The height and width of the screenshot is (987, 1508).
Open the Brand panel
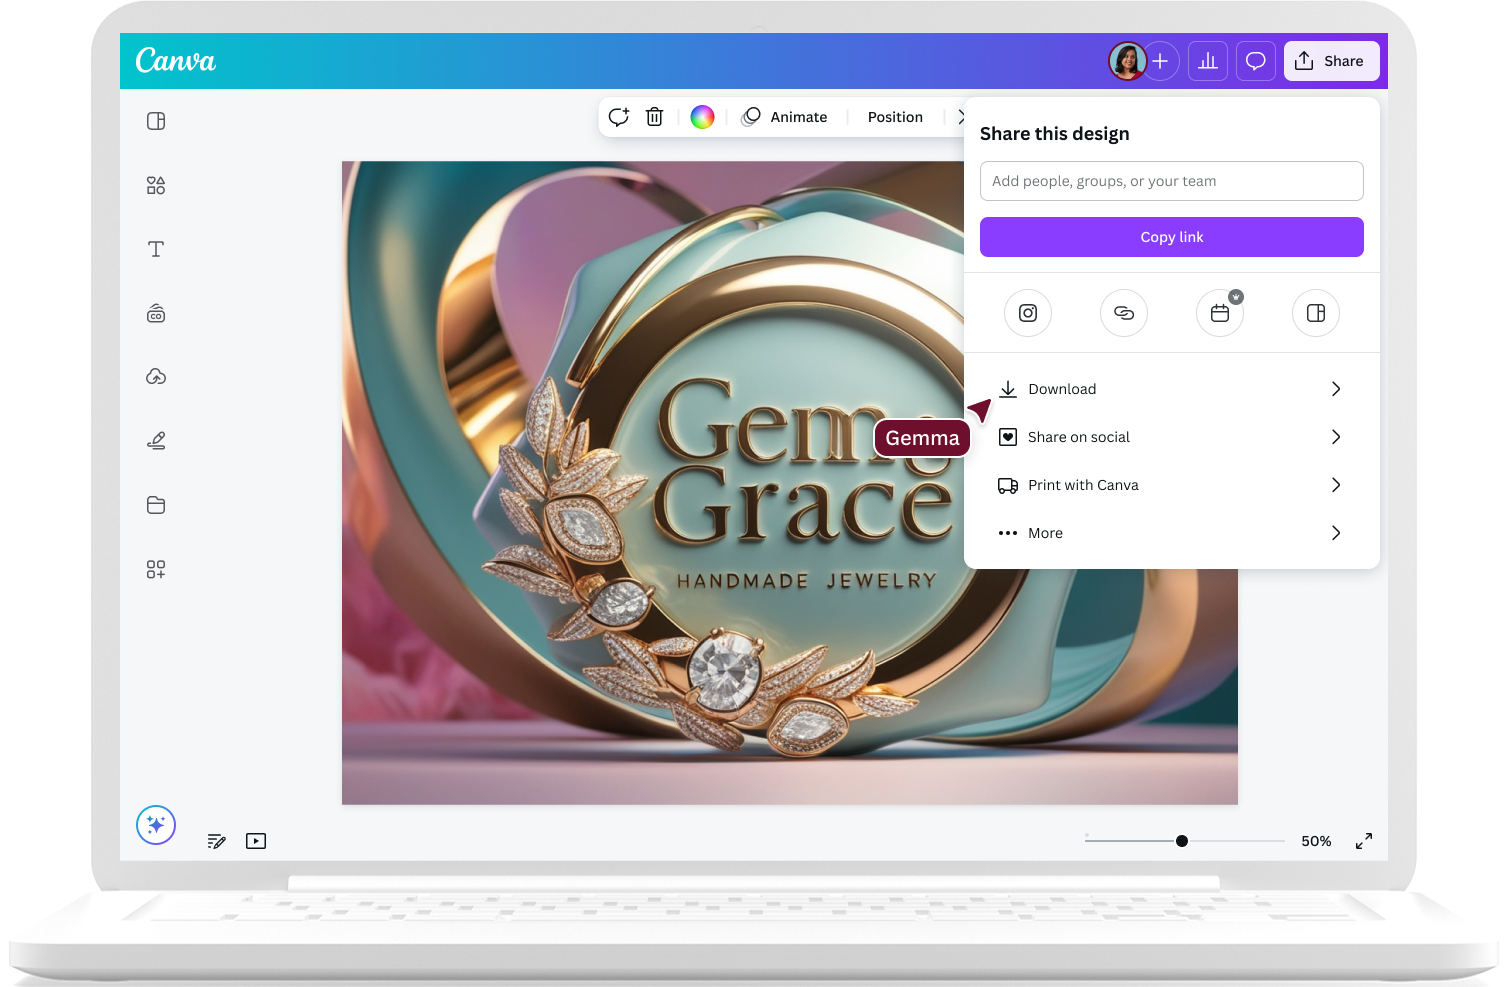[156, 313]
